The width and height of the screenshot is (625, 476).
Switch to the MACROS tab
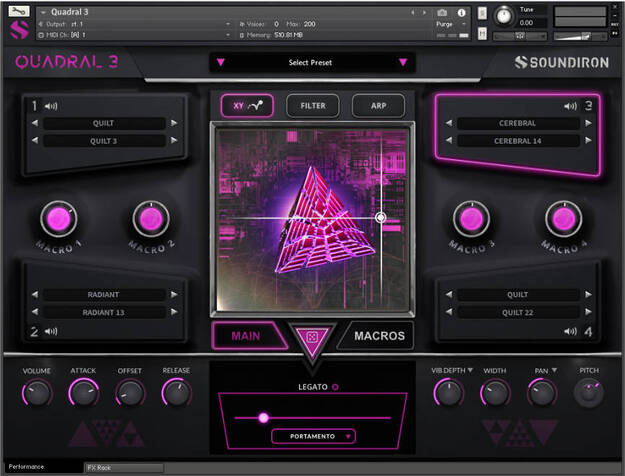pos(379,336)
